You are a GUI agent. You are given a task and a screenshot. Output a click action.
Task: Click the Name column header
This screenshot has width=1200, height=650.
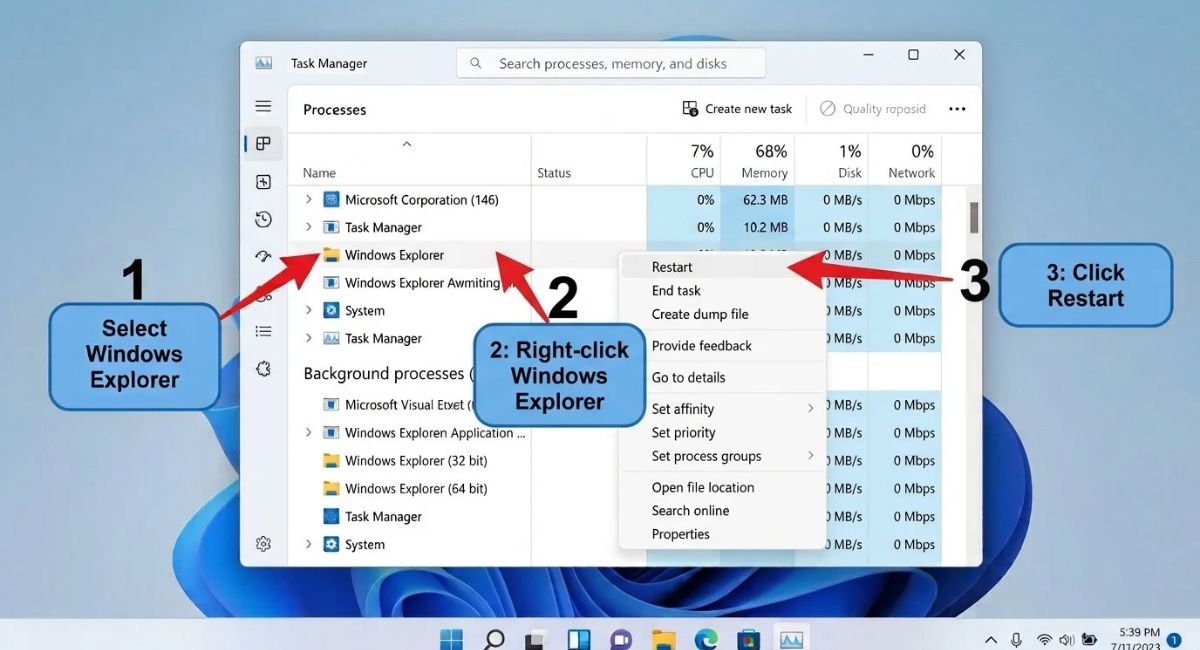[410, 160]
